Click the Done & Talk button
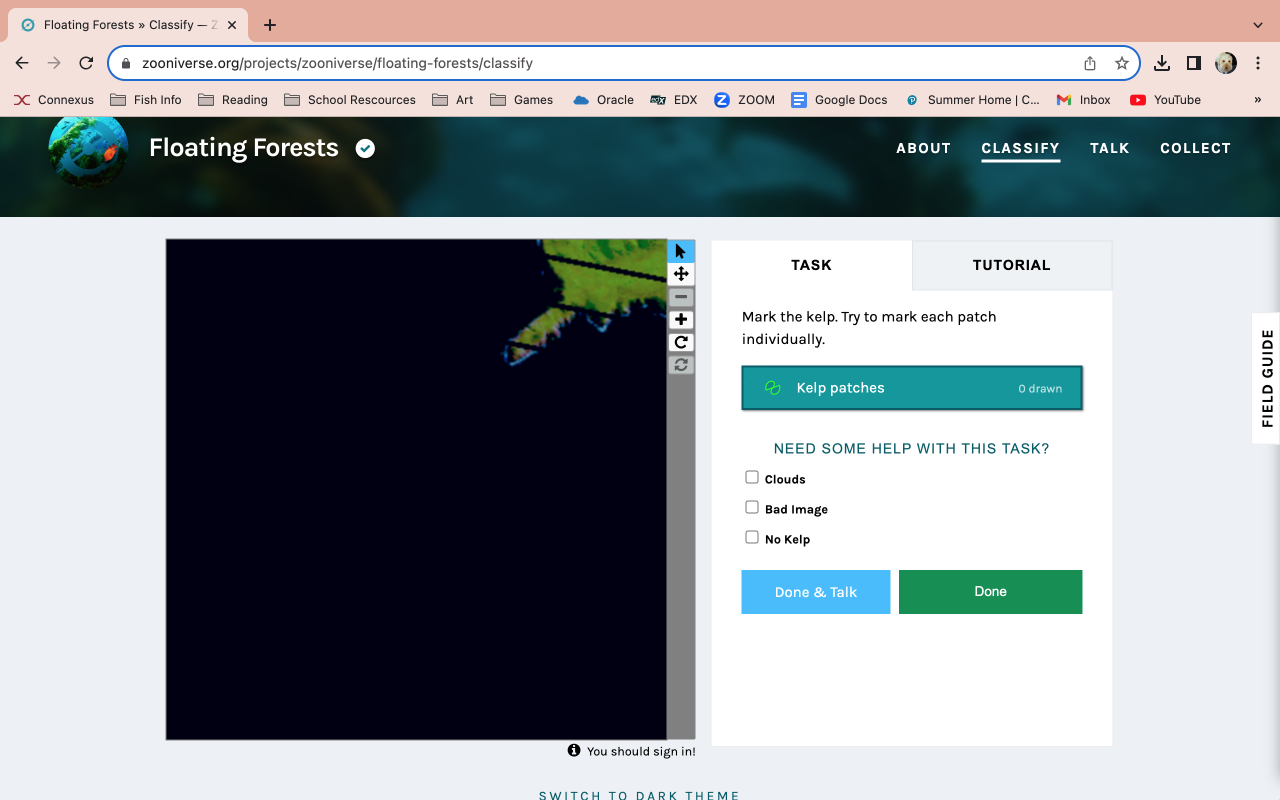1280x800 pixels. pyautogui.click(x=815, y=592)
